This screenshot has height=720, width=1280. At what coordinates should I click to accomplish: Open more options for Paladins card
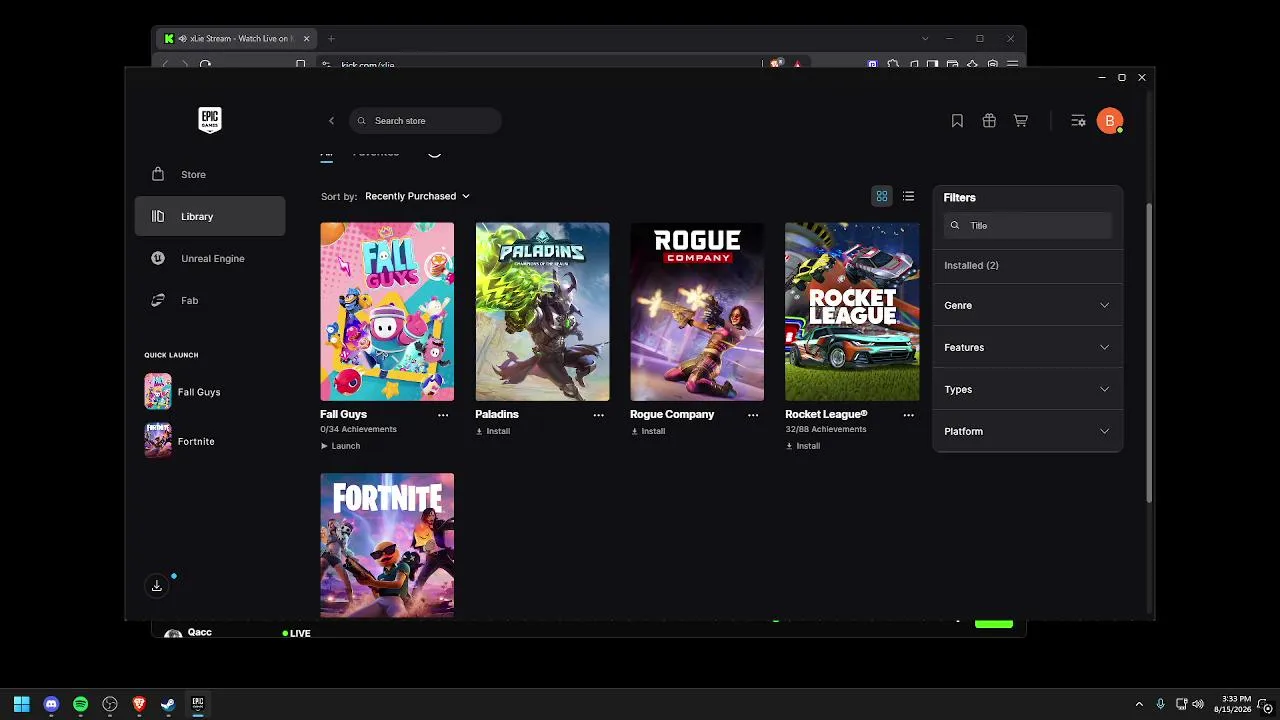(x=599, y=415)
